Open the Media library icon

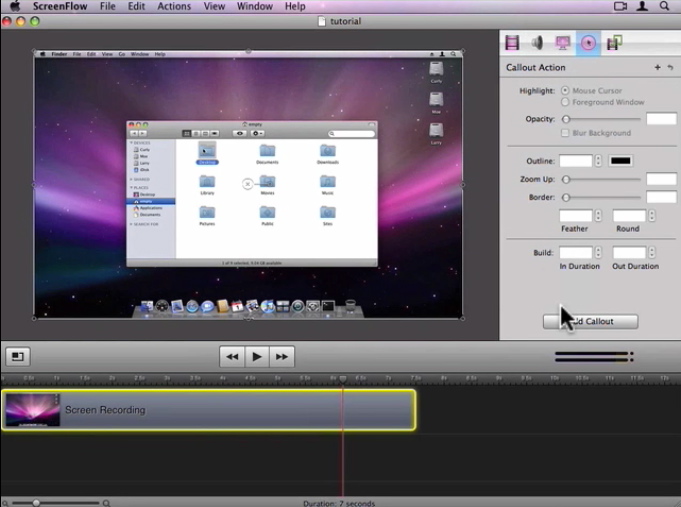[x=614, y=43]
